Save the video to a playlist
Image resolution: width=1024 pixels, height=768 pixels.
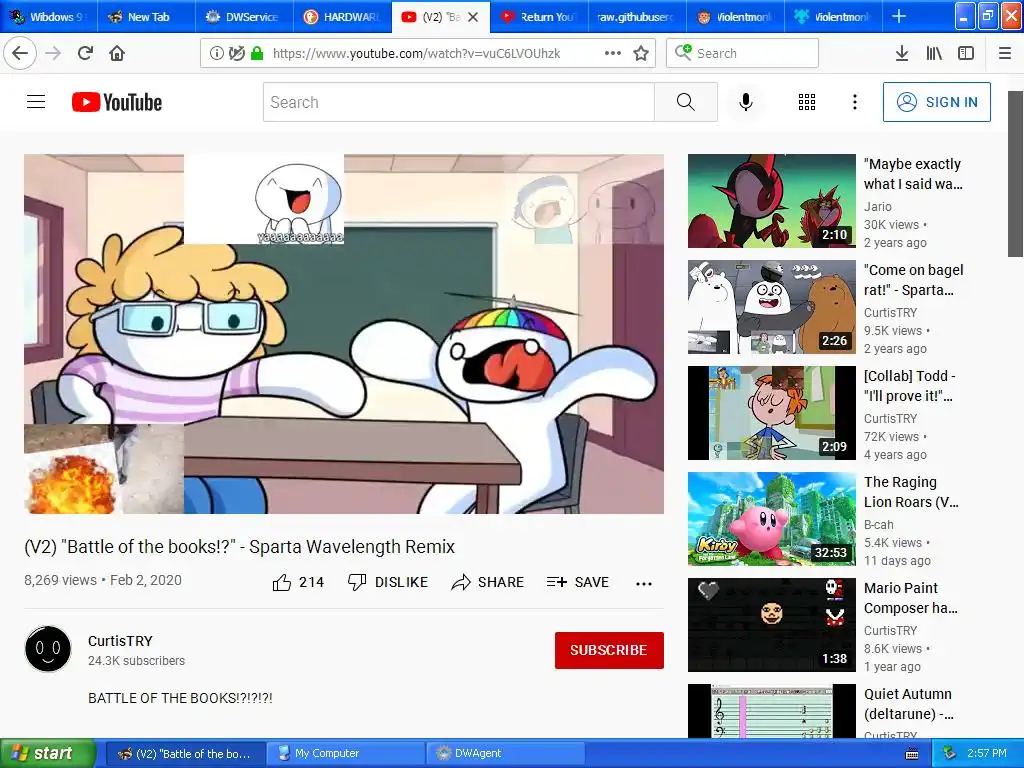[578, 582]
